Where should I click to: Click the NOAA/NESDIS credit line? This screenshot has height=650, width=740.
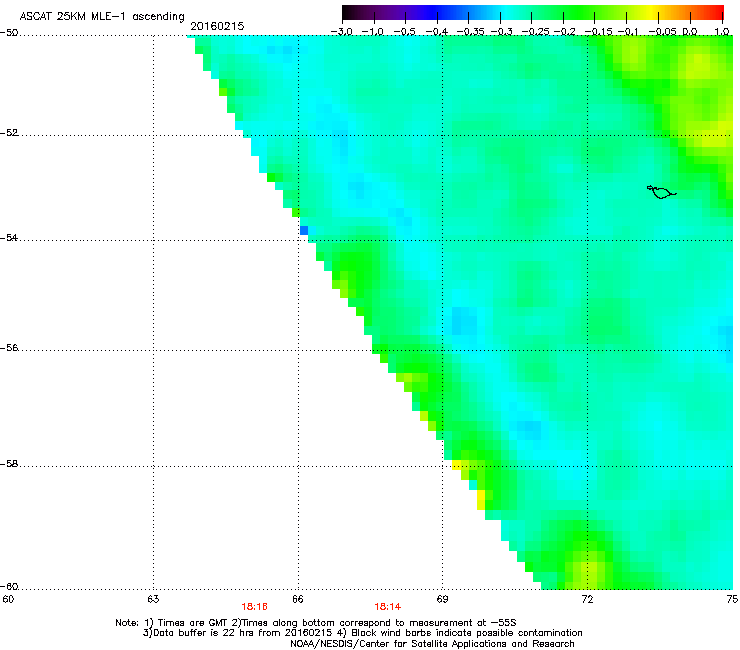pos(432,644)
